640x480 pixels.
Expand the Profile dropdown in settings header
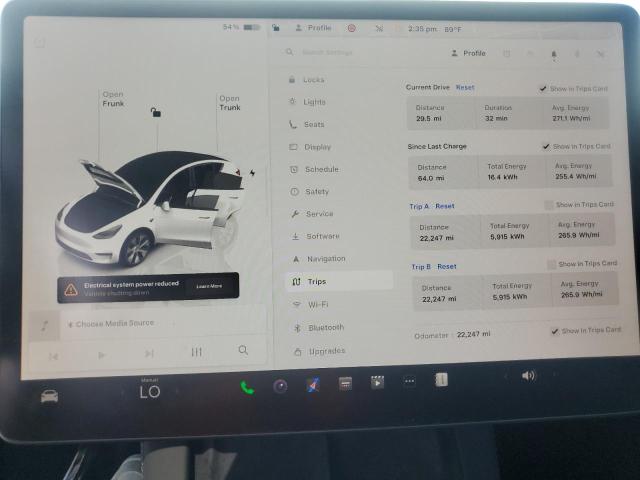pos(468,53)
